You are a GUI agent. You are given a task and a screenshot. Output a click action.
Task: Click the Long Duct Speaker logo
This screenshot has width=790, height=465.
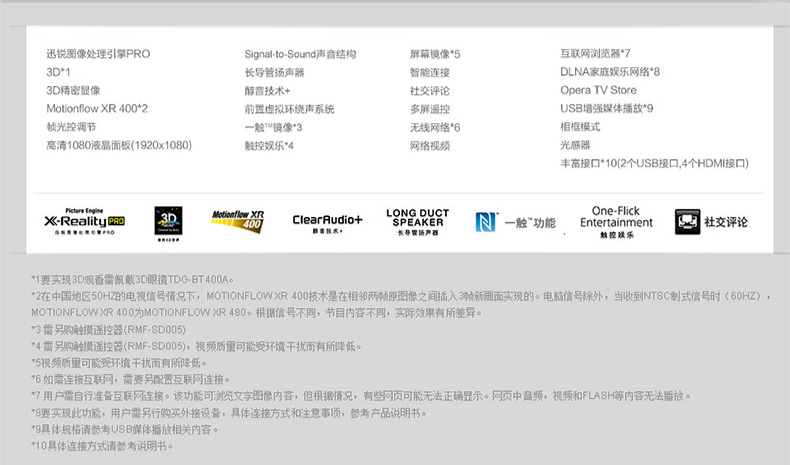pos(418,222)
